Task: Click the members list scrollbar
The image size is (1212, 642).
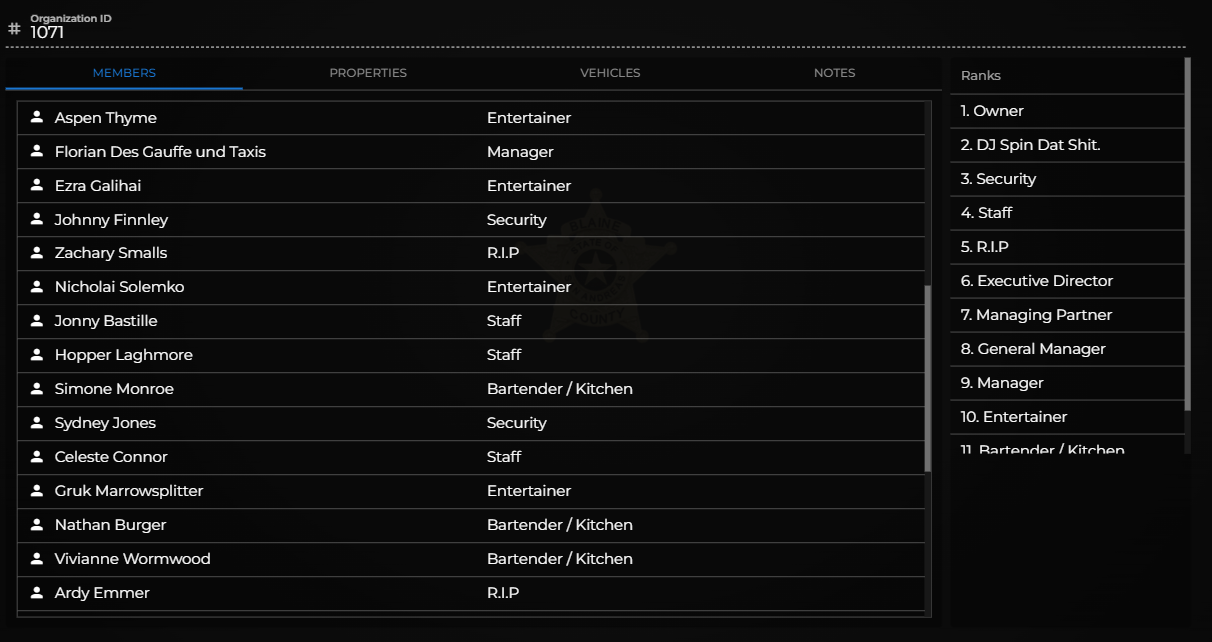Action: coord(928,378)
